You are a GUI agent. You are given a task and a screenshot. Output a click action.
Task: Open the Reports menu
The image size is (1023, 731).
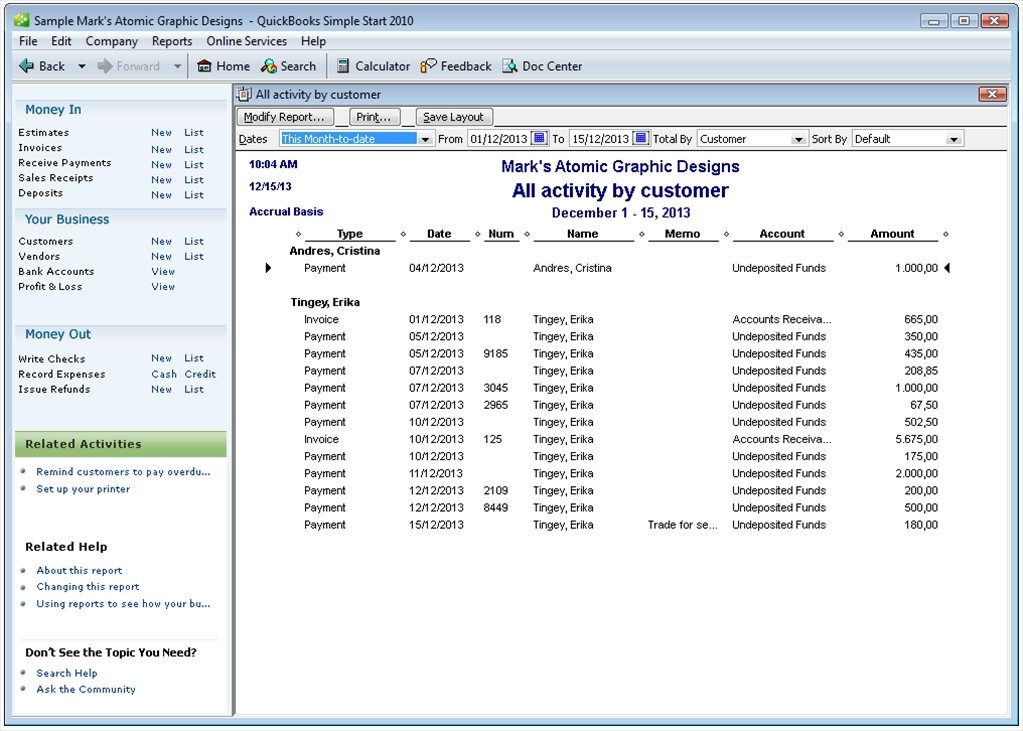pyautogui.click(x=172, y=41)
